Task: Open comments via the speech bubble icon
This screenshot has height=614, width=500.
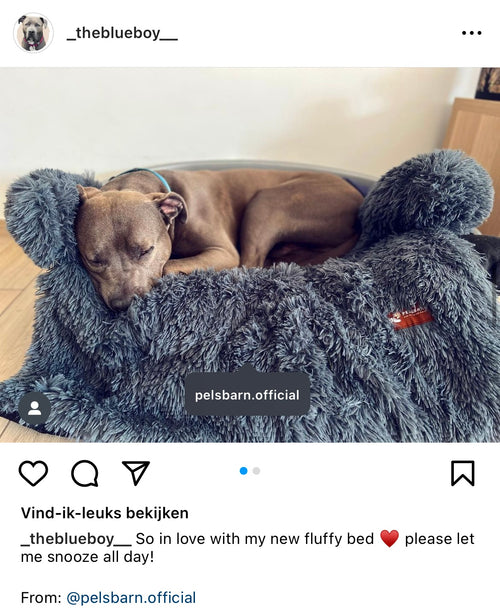Action: point(85,473)
